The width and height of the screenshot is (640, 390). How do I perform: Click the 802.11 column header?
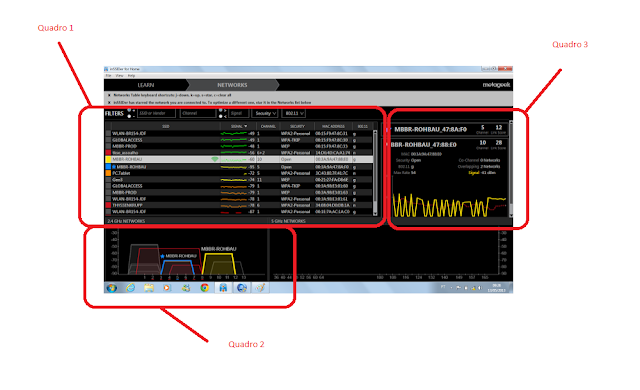coord(362,126)
